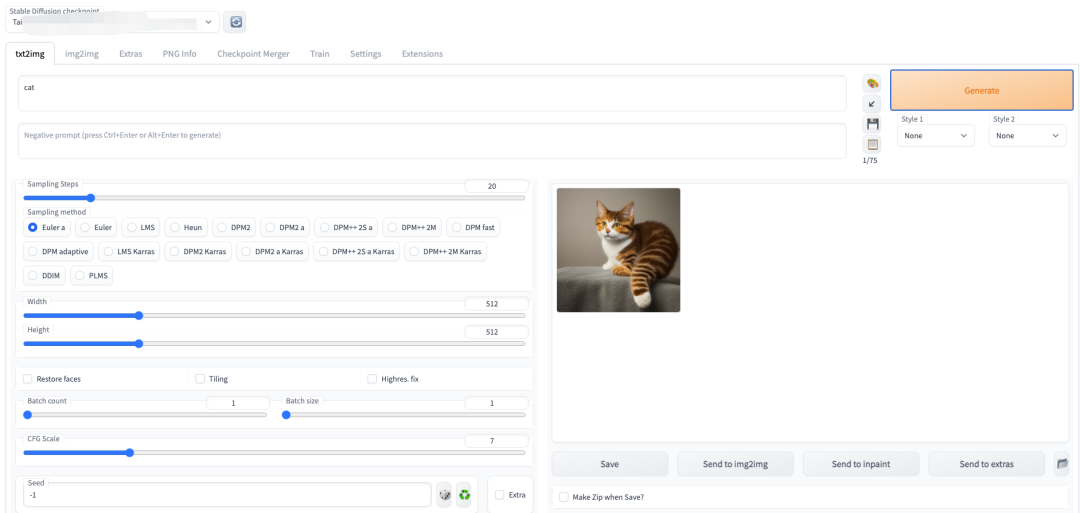The height and width of the screenshot is (513, 1080).
Task: Select the DPM++ 2M Karras sampling method
Action: [x=445, y=251]
